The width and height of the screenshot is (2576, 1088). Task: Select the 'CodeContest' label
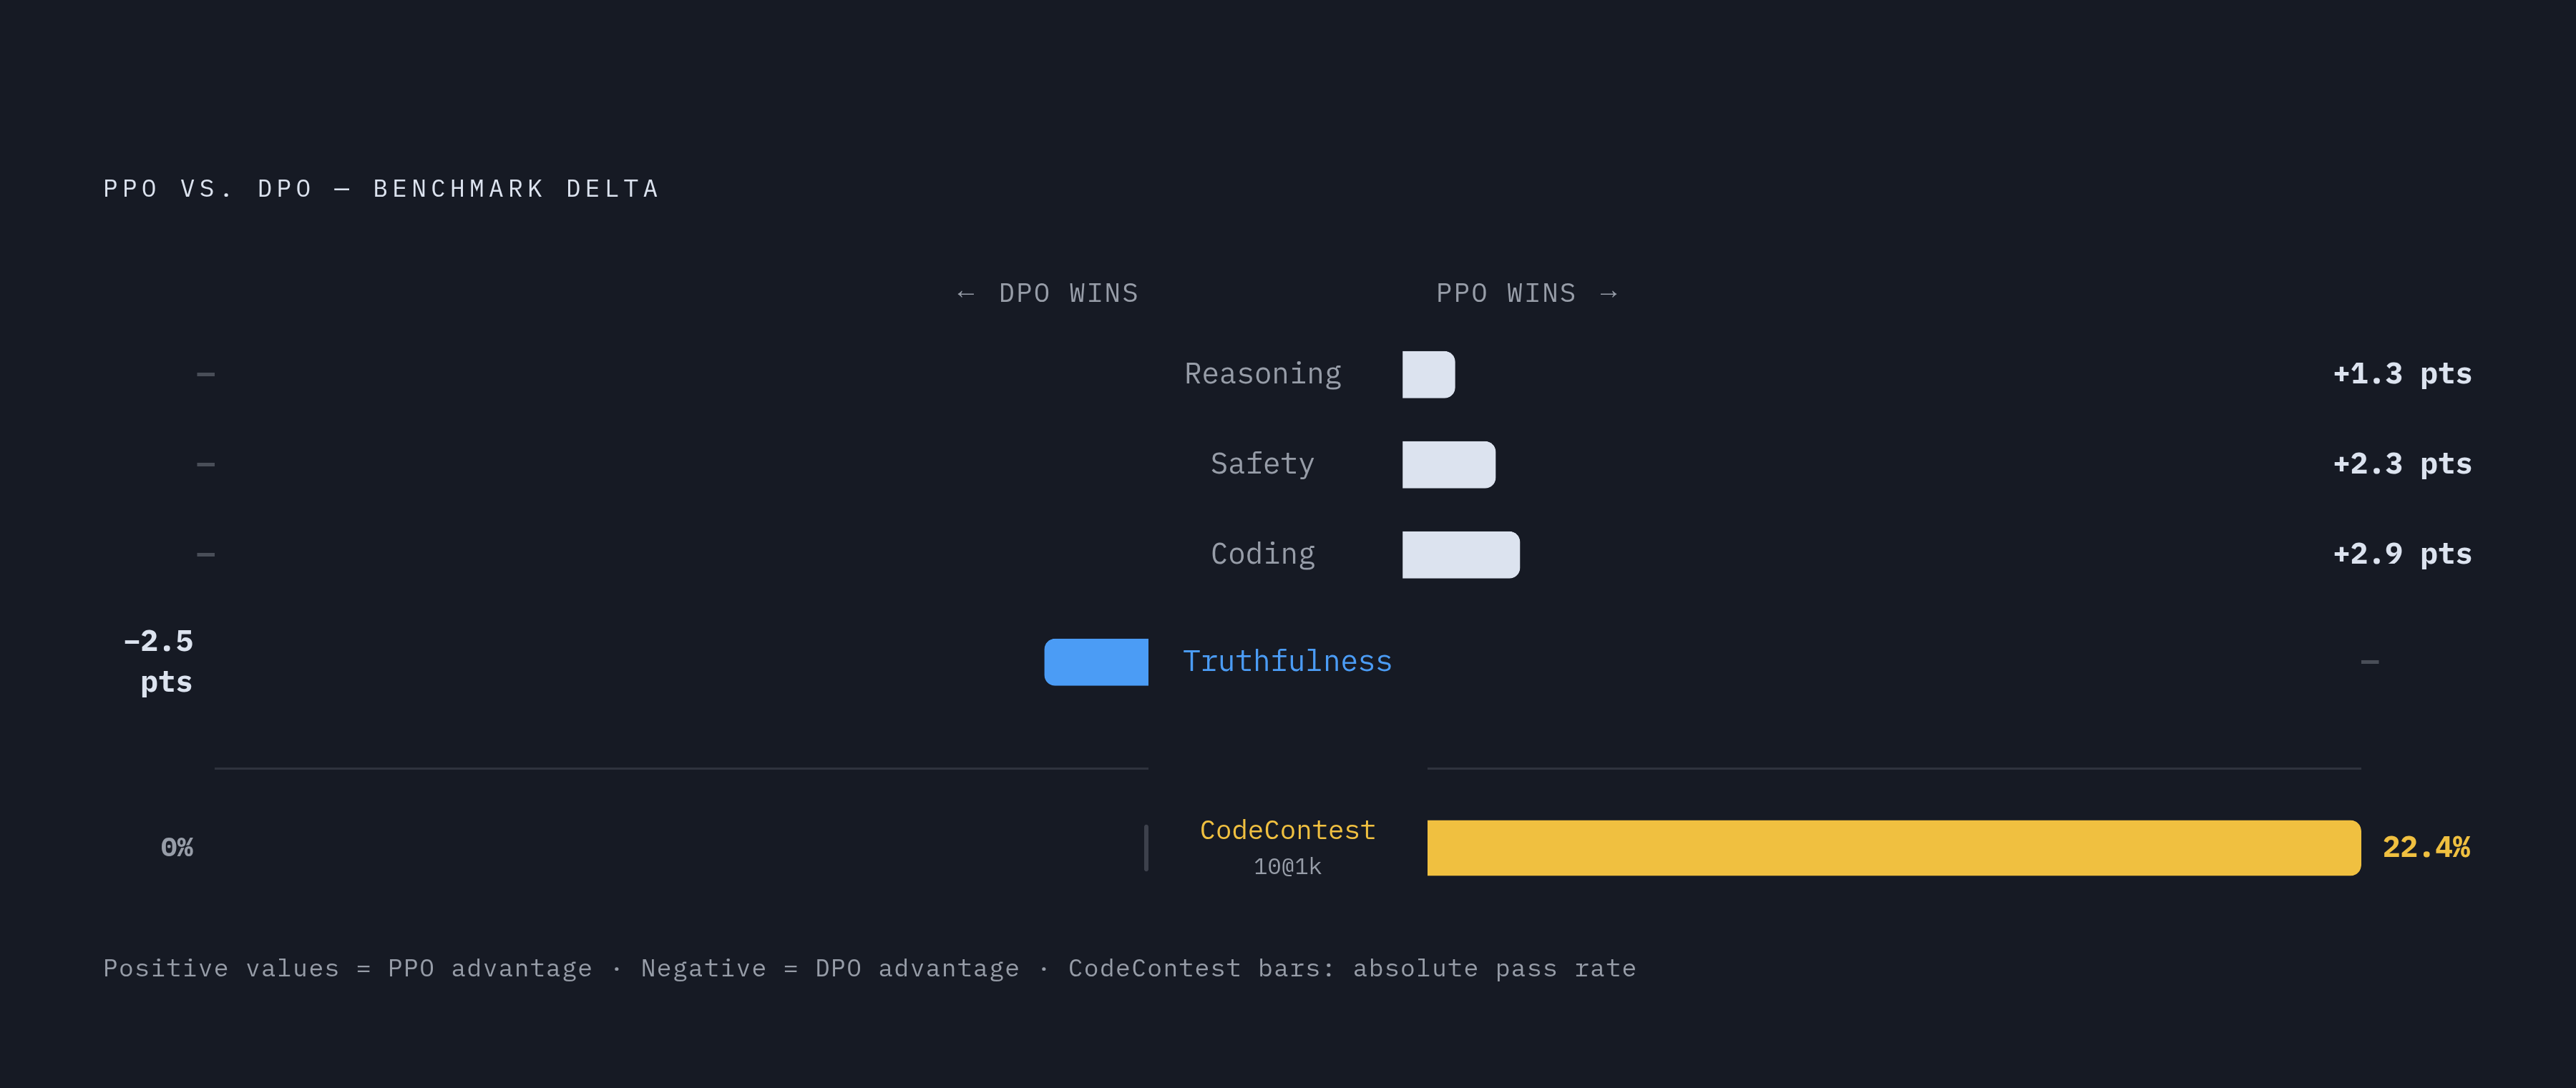coord(1287,830)
